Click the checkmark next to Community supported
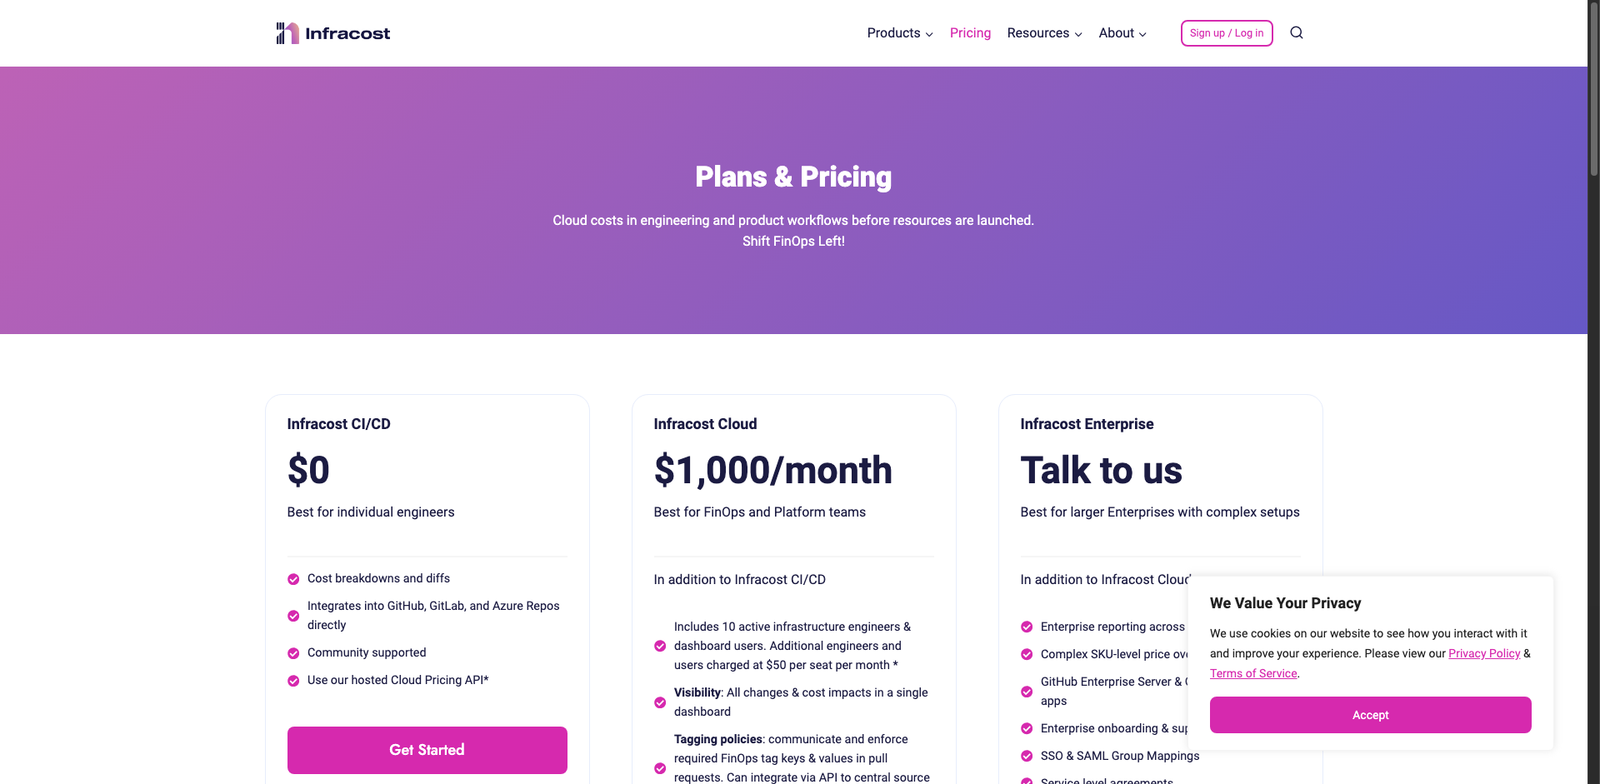This screenshot has width=1600, height=784. tap(292, 652)
